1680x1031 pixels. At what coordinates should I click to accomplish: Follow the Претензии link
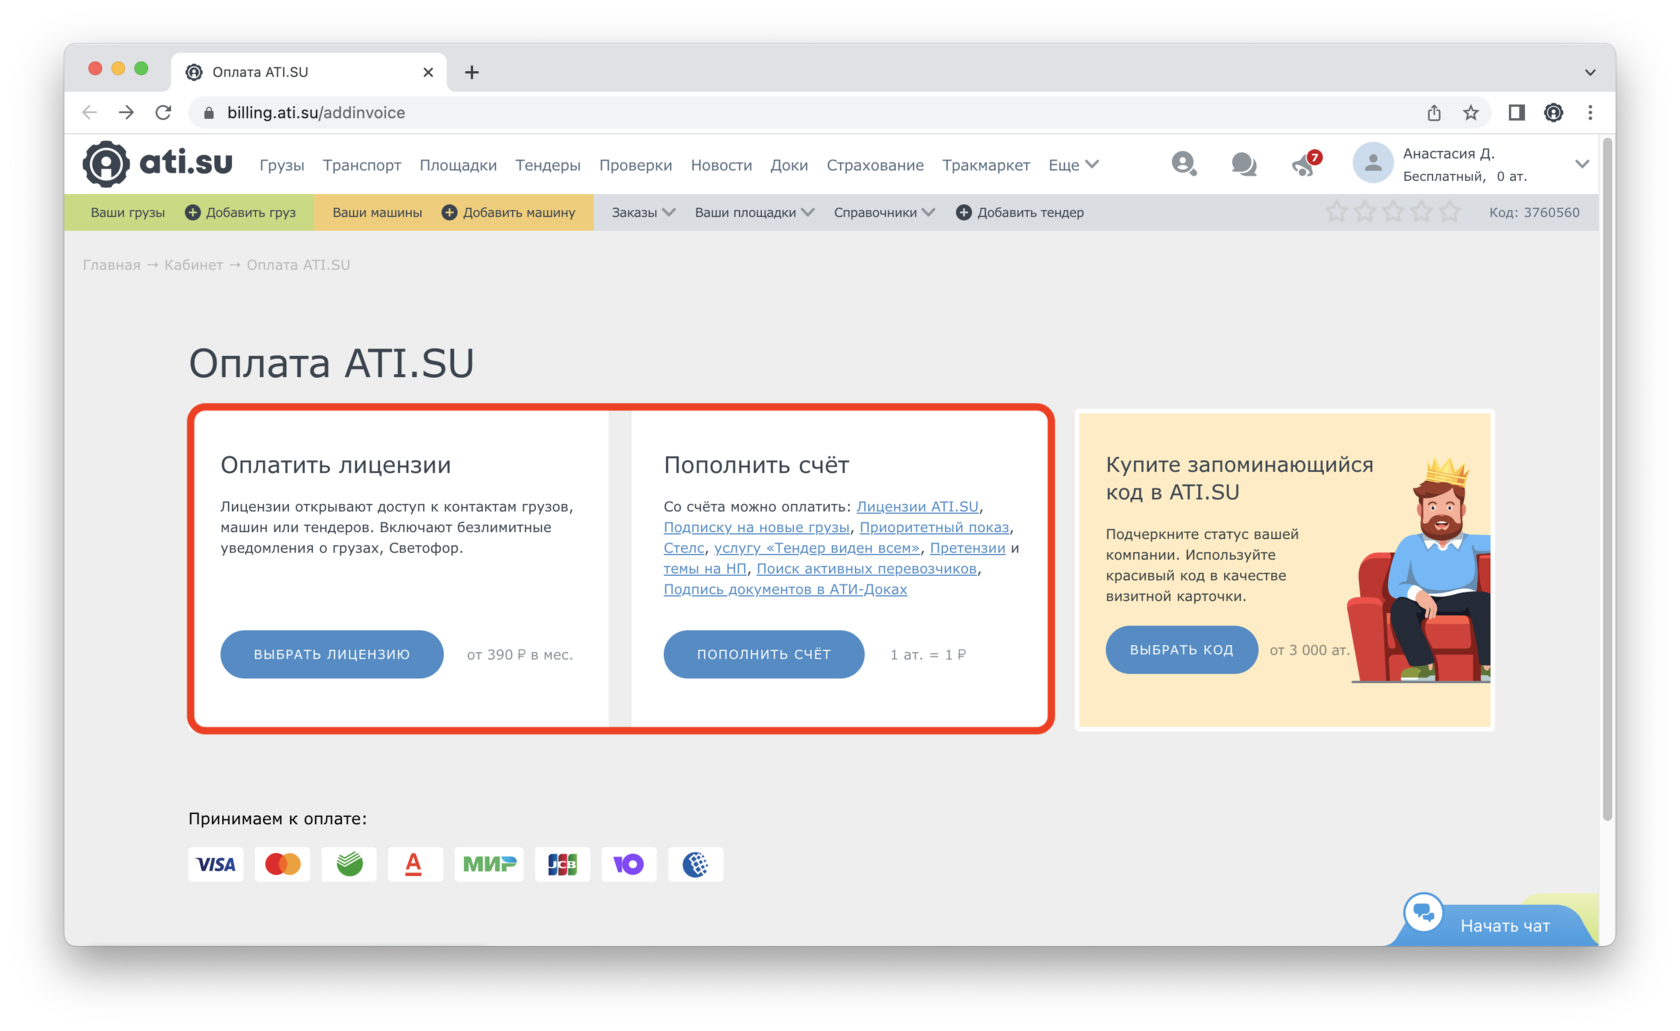click(967, 548)
